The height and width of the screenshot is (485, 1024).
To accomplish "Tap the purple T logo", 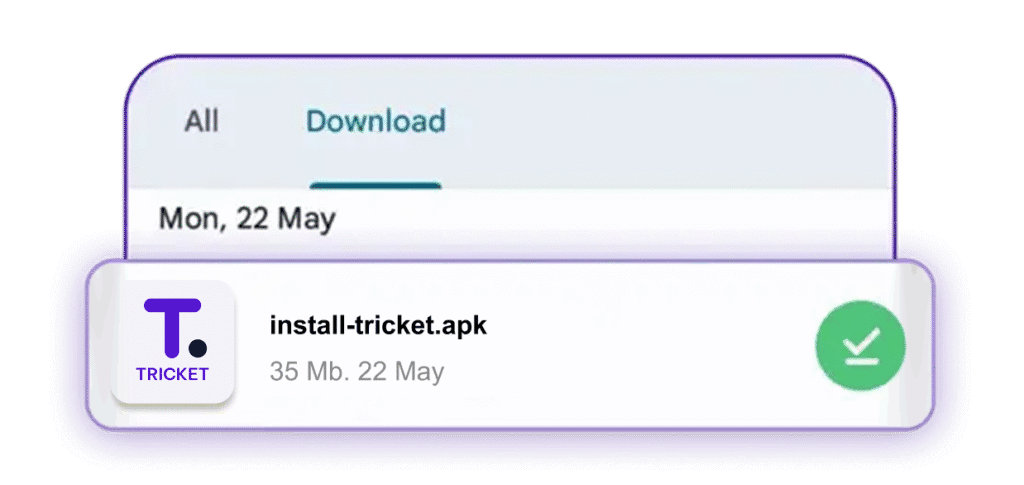I will click(172, 328).
